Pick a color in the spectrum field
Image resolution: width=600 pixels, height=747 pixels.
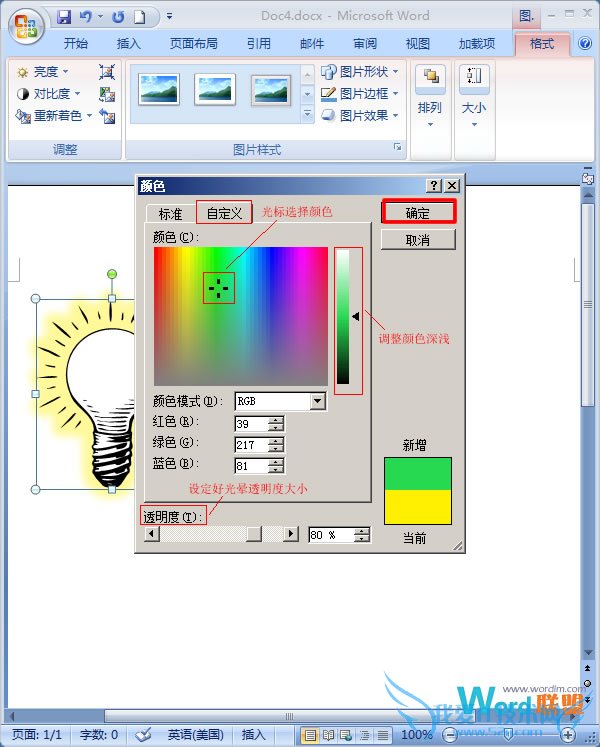[x=241, y=316]
